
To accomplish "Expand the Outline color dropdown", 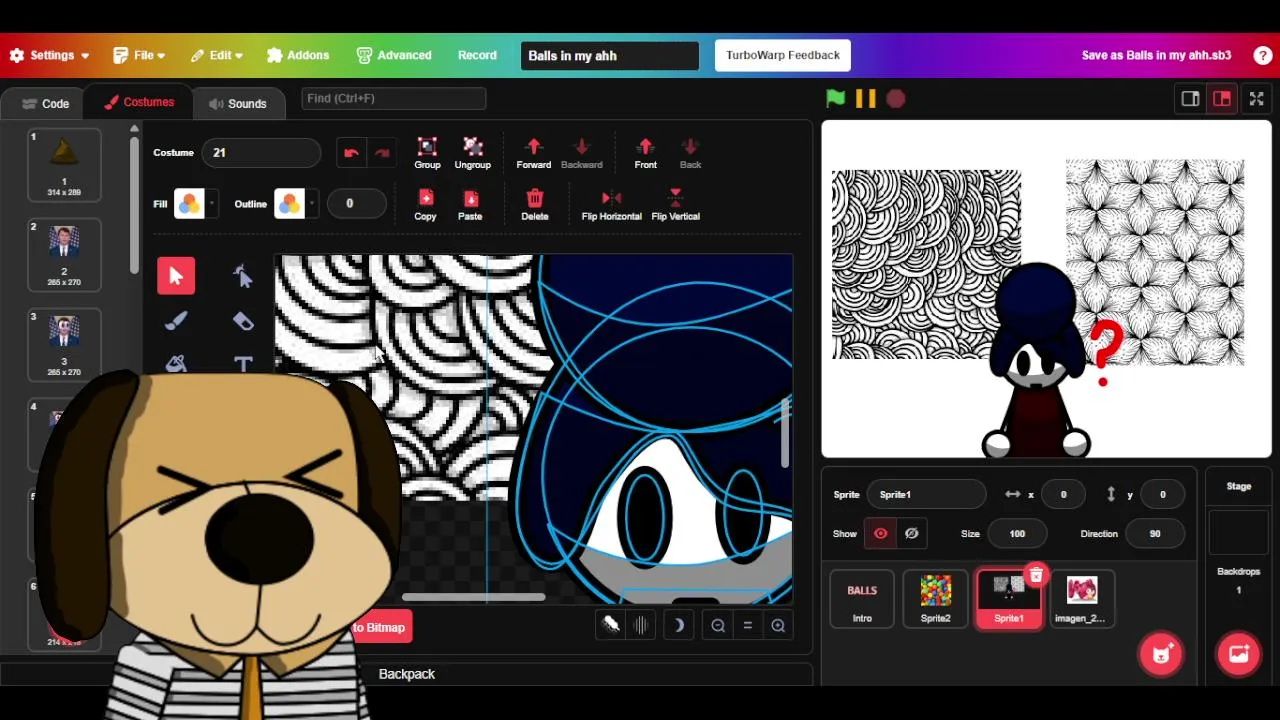I will click(312, 204).
